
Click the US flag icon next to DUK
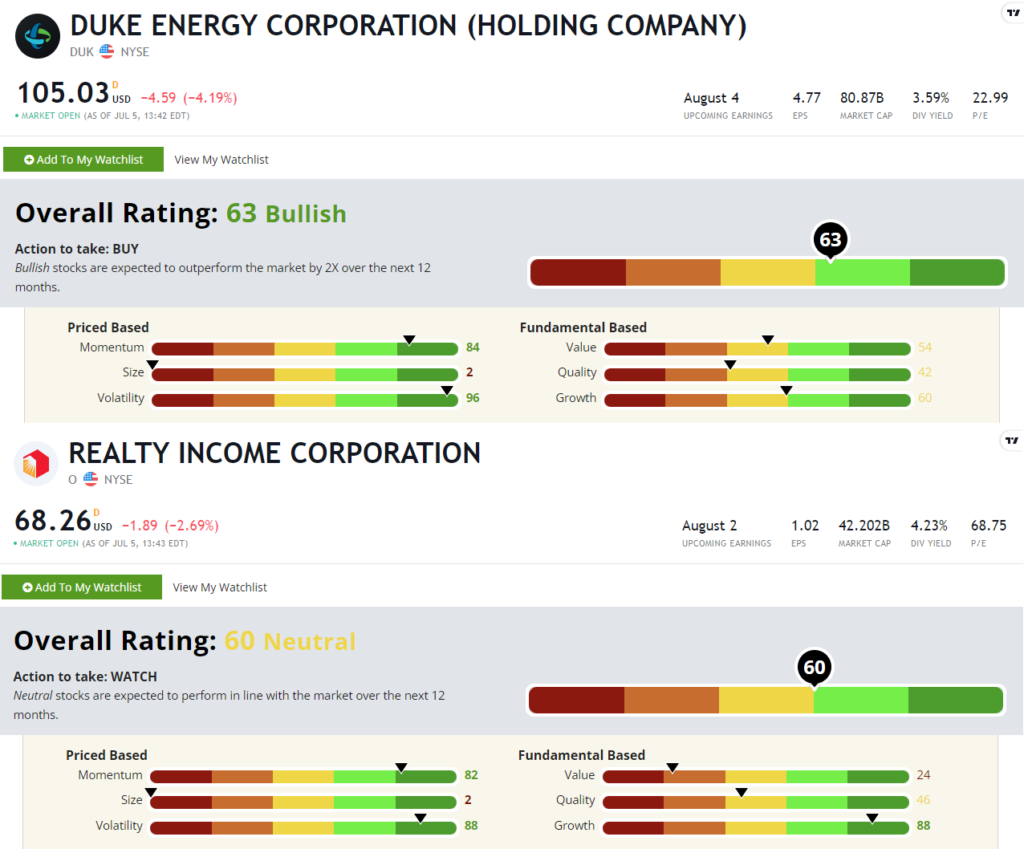coord(107,52)
